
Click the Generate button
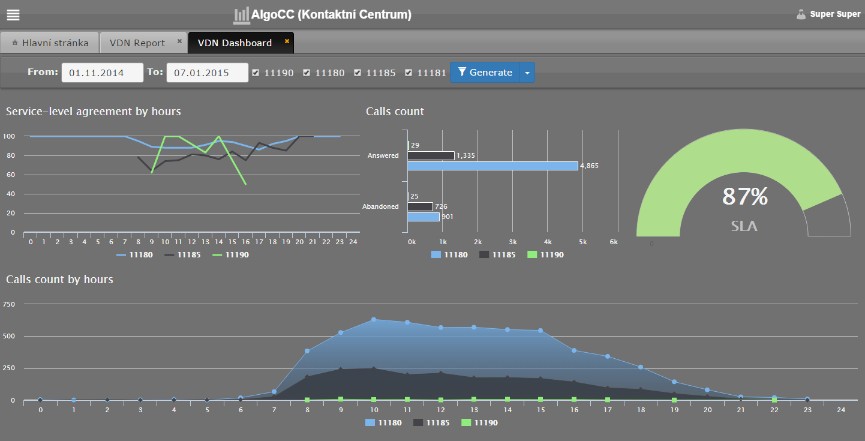coord(484,72)
